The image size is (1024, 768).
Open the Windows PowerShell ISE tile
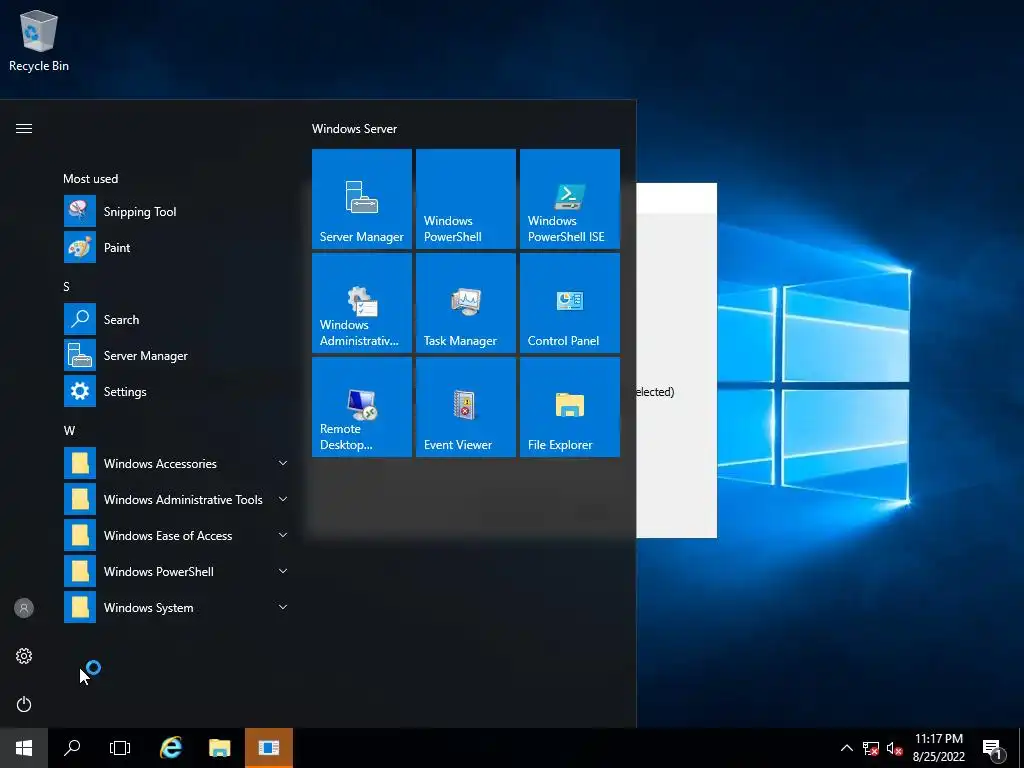click(x=569, y=199)
